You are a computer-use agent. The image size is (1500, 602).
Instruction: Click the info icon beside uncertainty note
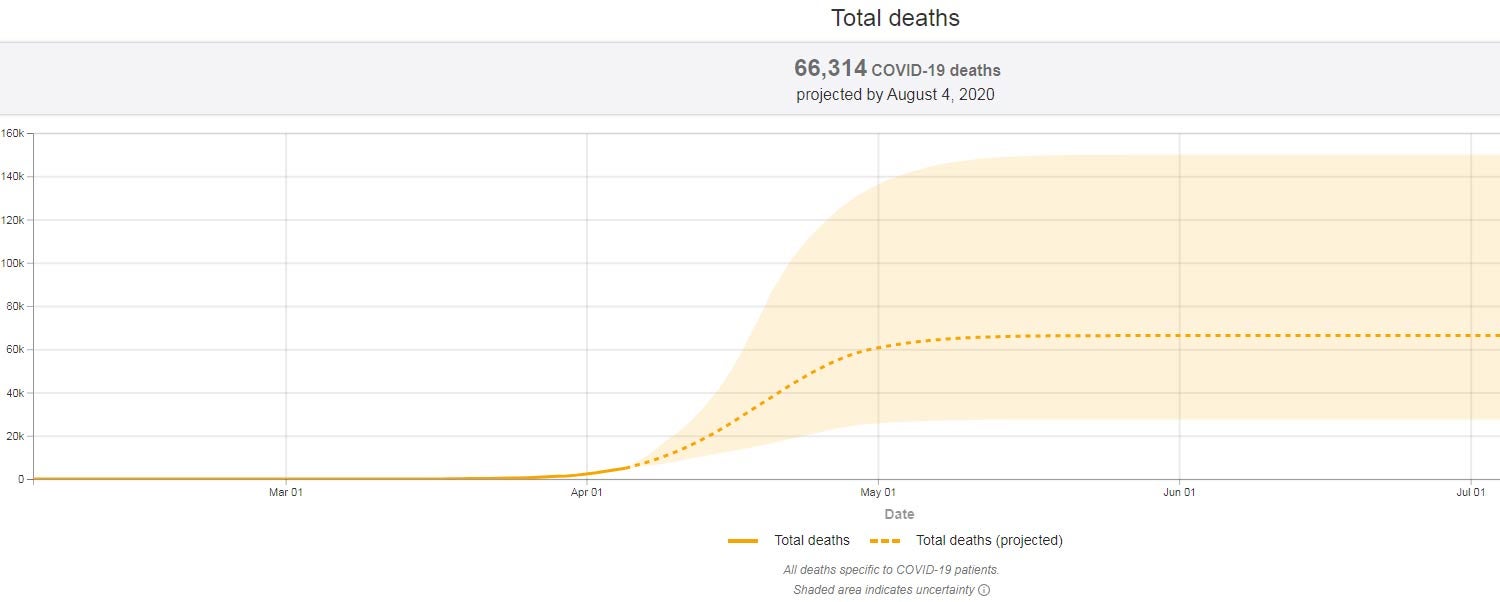tap(984, 590)
